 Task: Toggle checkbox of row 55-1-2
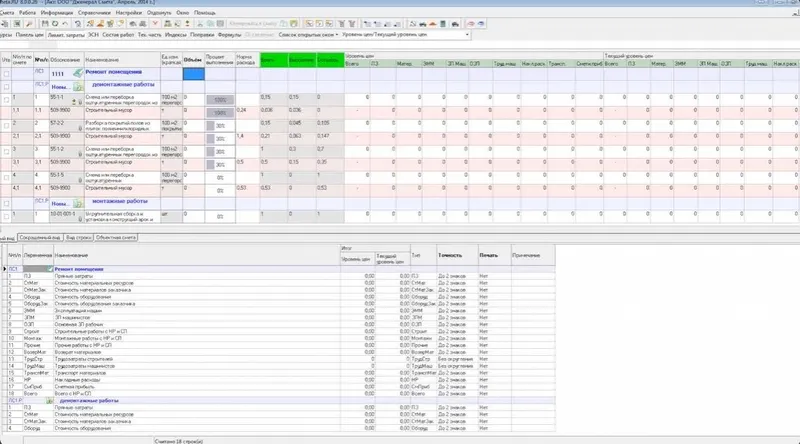coord(6,152)
